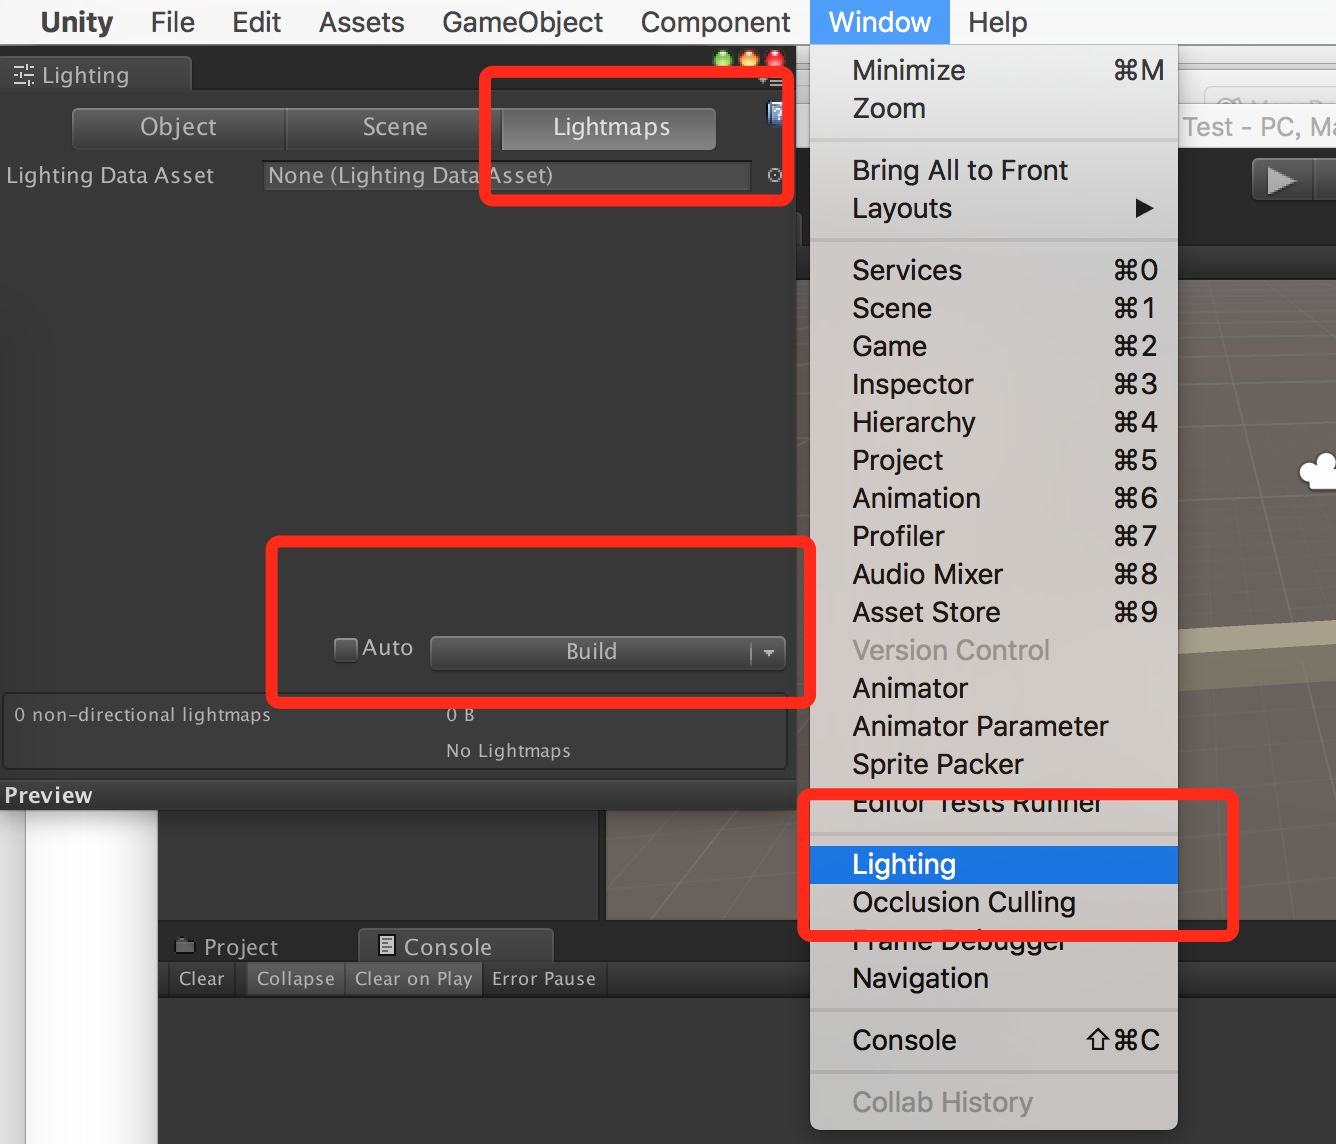Viewport: 1336px width, 1144px height.
Task: Open Hierarchy from the Window menu
Action: 994,422
